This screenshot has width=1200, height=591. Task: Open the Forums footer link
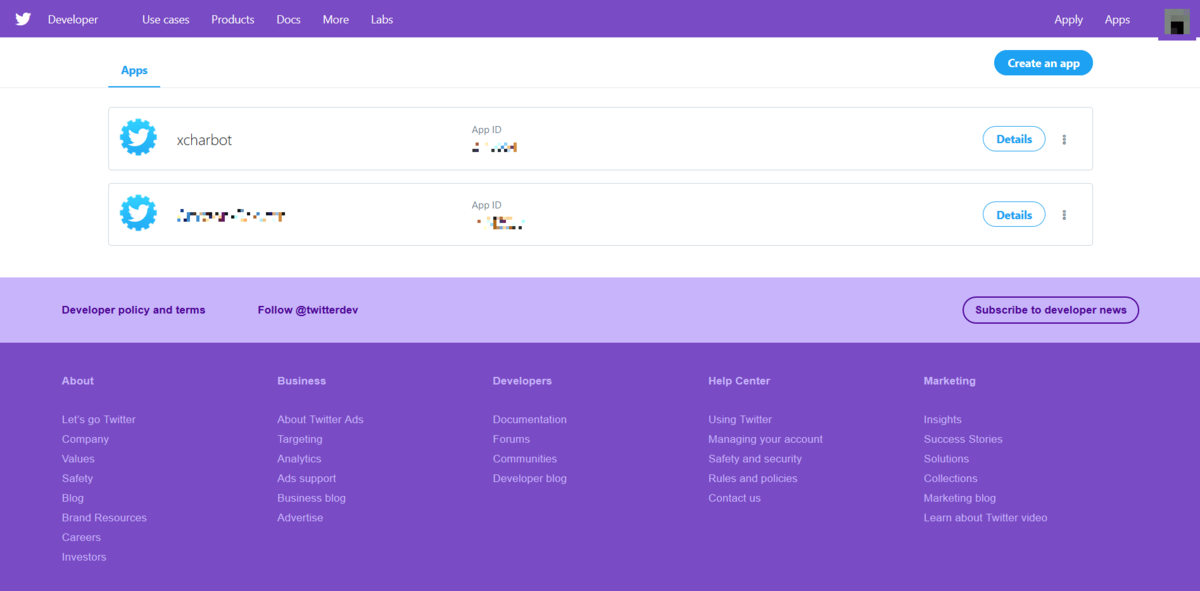click(x=511, y=439)
